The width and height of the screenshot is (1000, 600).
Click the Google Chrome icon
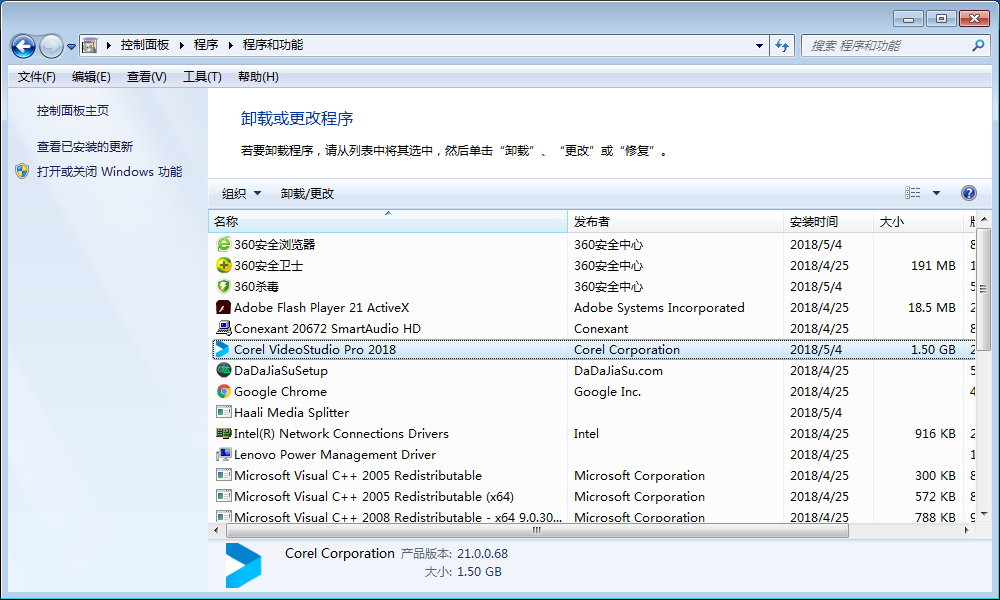pyautogui.click(x=223, y=391)
